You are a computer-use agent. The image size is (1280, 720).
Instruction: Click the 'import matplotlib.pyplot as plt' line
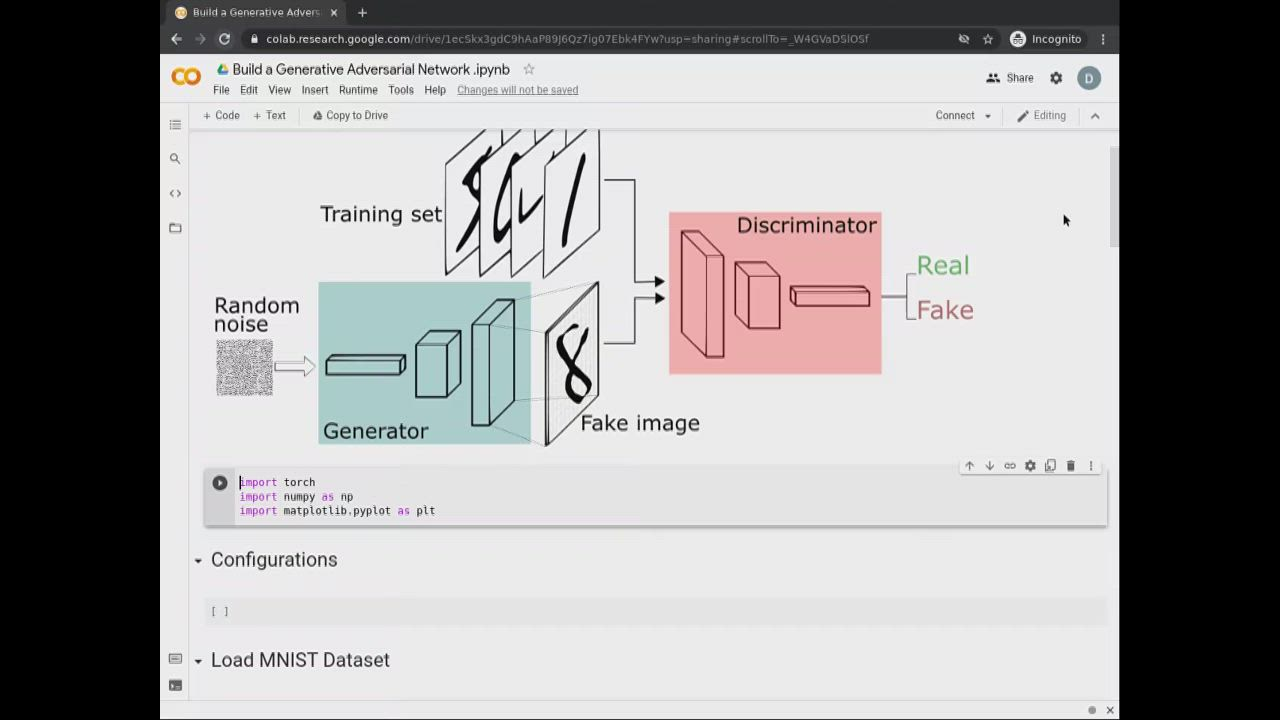337,511
